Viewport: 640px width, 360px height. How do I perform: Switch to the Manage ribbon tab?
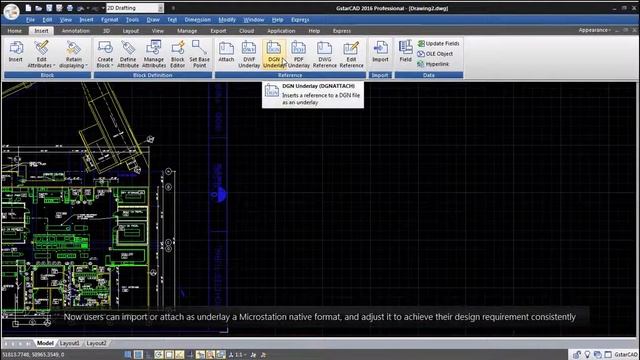187,31
